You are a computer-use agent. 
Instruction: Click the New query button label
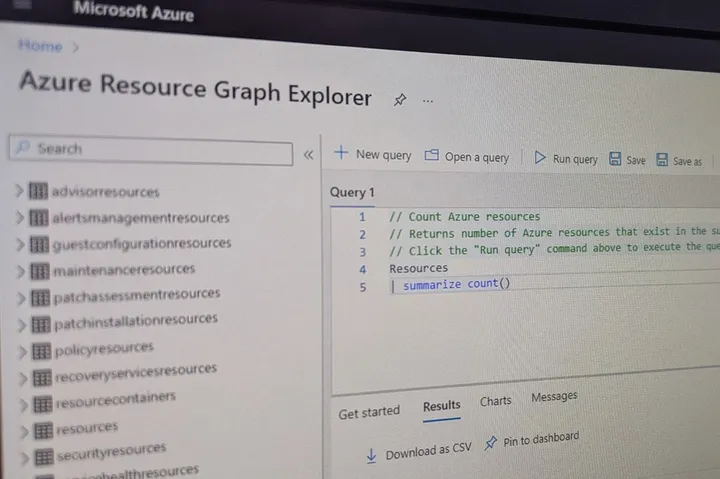pyautogui.click(x=383, y=155)
